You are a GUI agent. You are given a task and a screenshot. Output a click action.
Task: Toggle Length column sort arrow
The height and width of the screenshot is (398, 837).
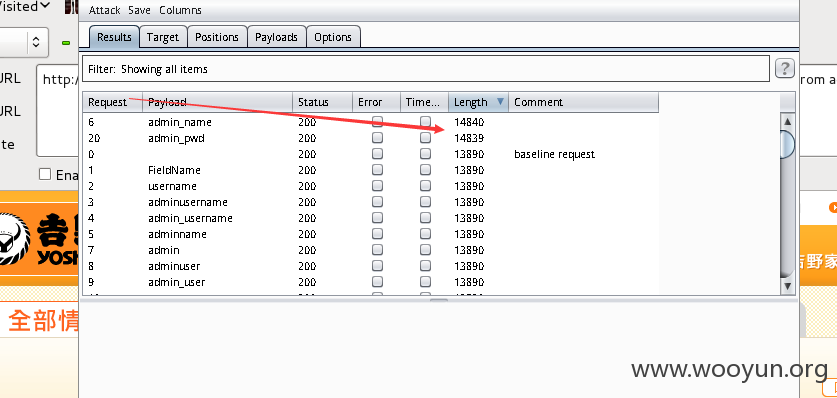(500, 101)
